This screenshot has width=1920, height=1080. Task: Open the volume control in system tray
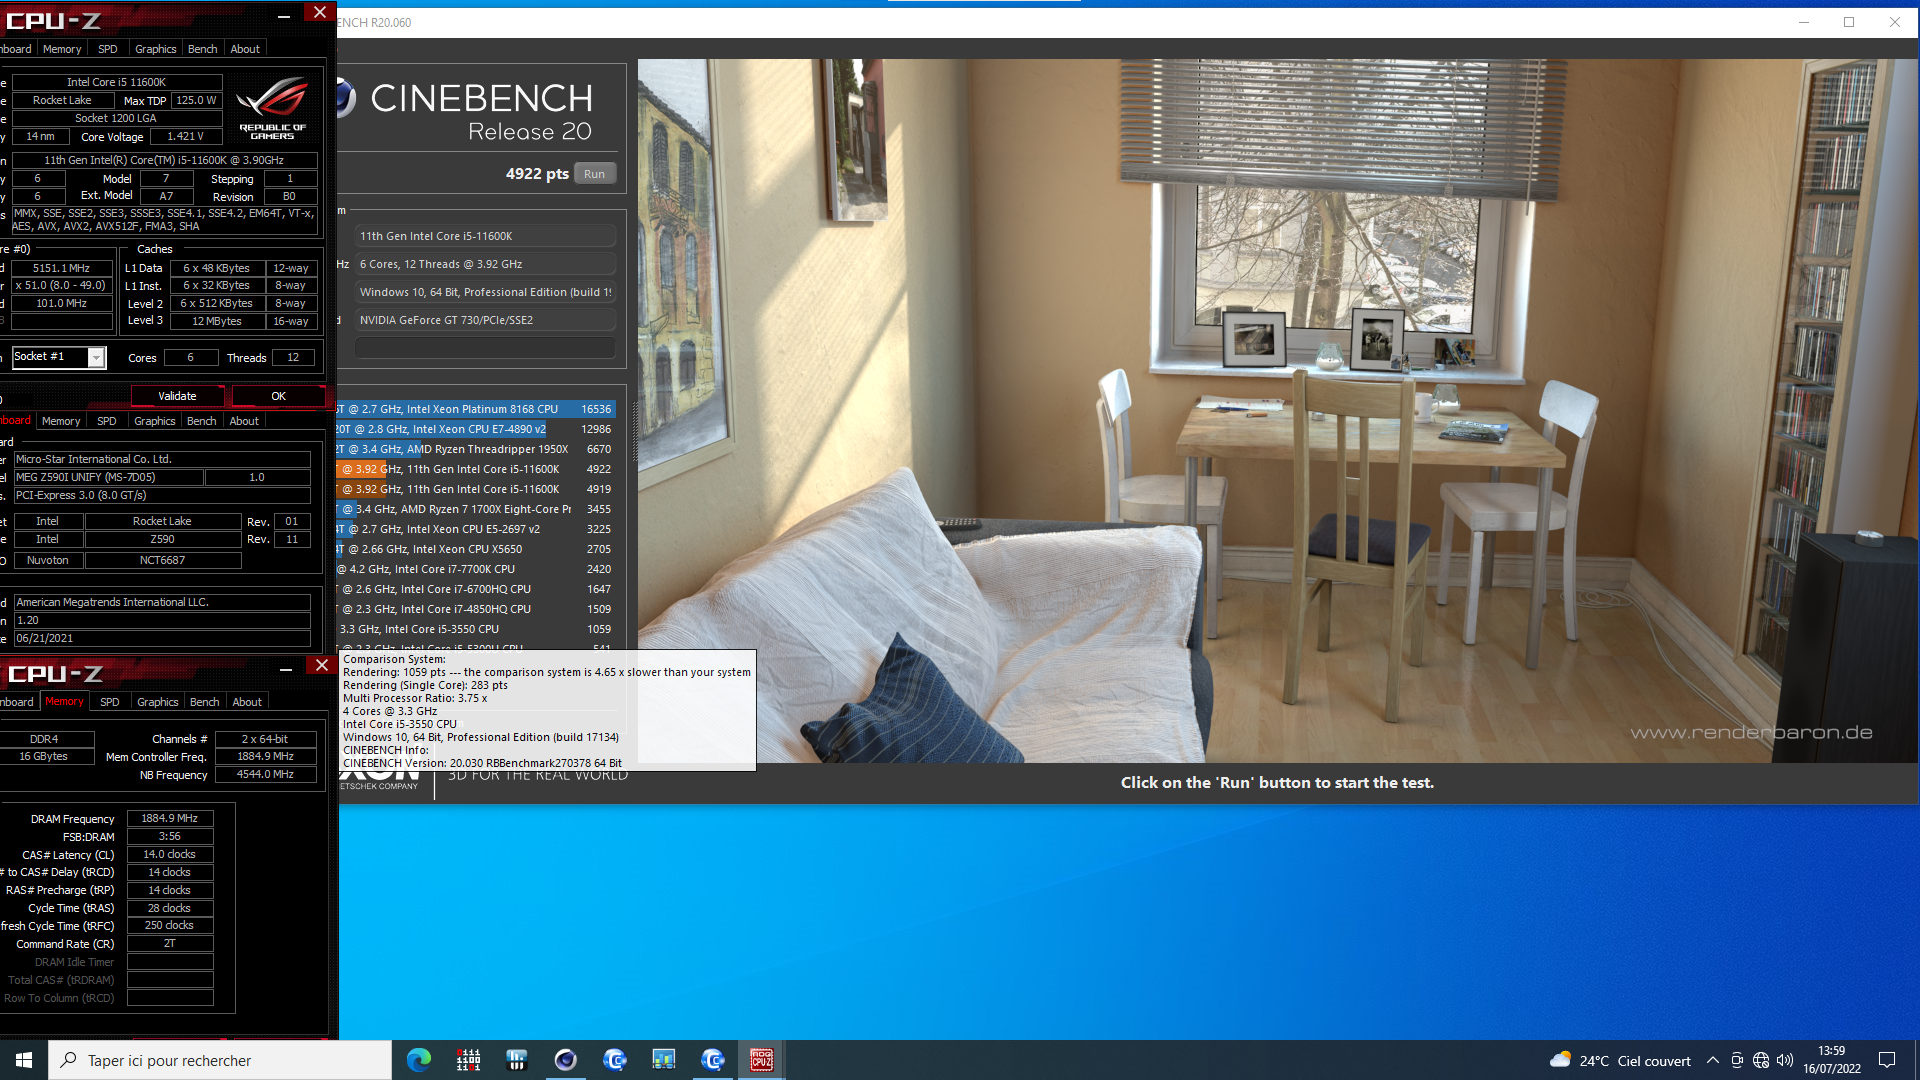click(1785, 1061)
